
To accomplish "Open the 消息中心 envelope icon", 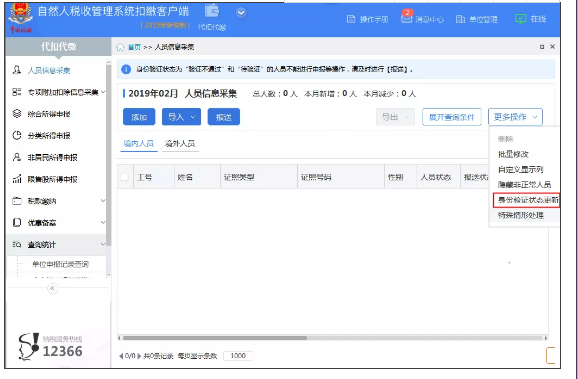I will [406, 19].
